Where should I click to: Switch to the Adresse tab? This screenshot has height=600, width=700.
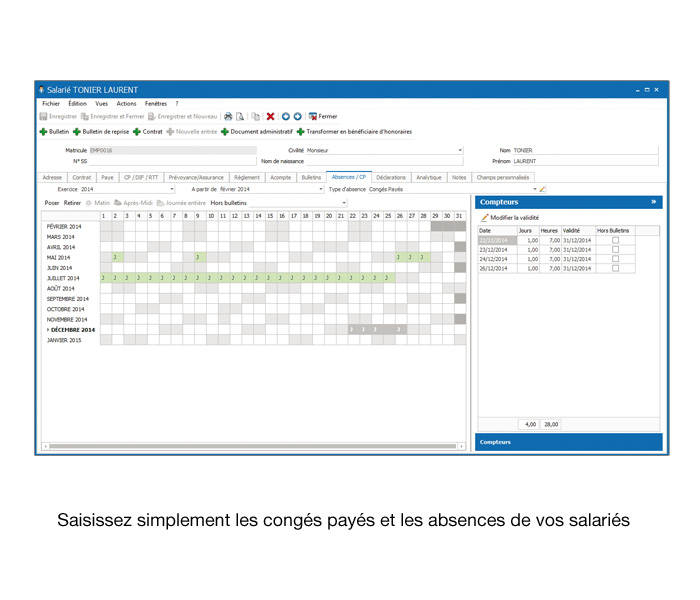pos(52,178)
